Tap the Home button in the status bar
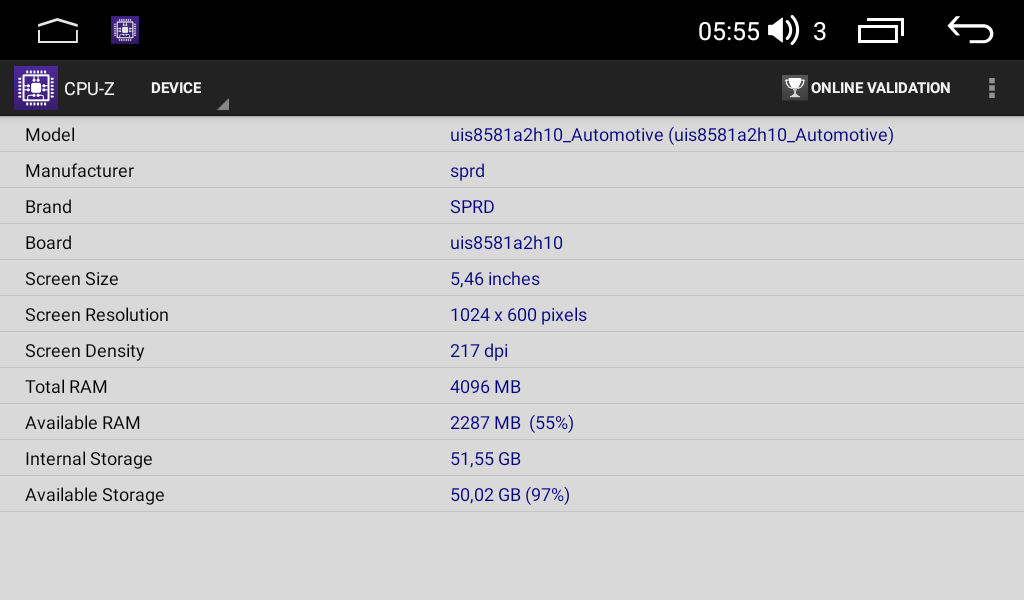 pos(58,31)
